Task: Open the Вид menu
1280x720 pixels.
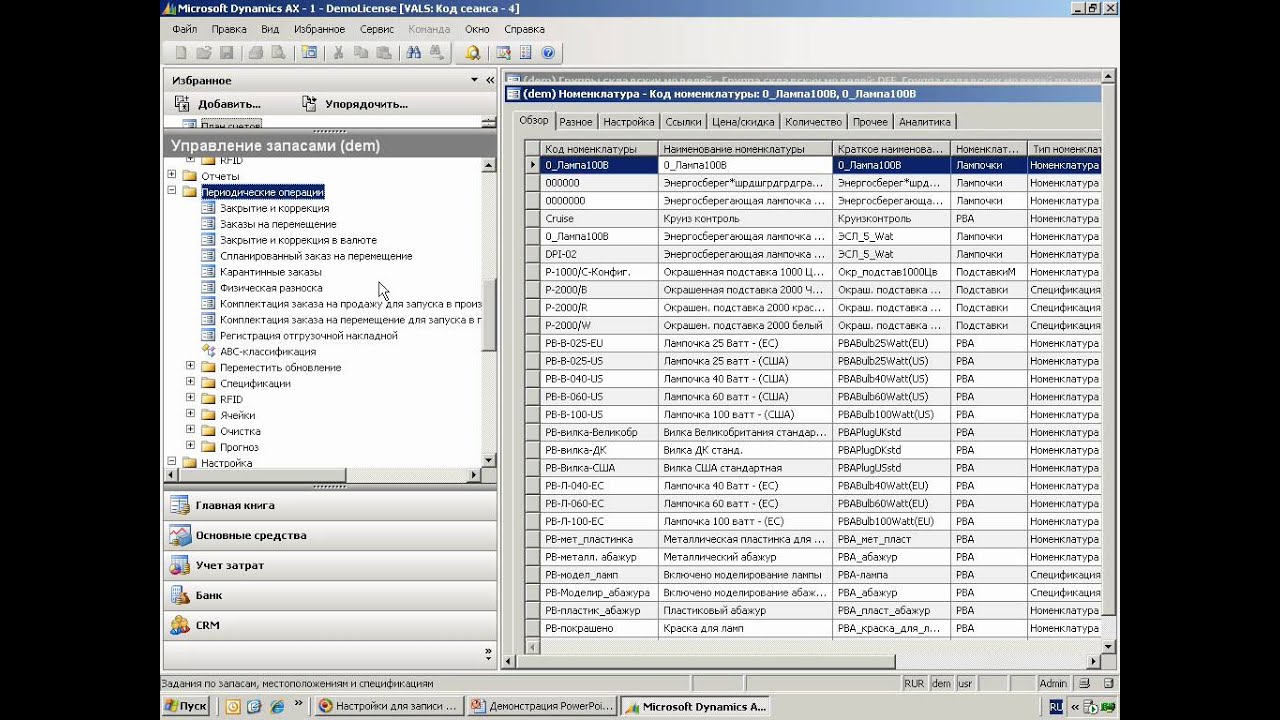Action: [270, 29]
